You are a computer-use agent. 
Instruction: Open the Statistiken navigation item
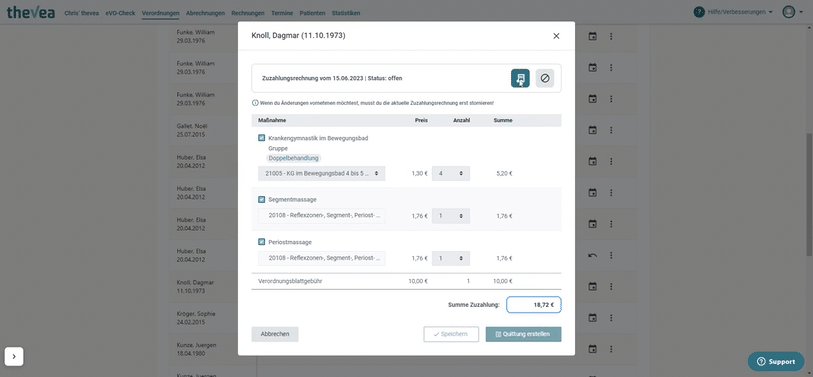click(x=346, y=13)
